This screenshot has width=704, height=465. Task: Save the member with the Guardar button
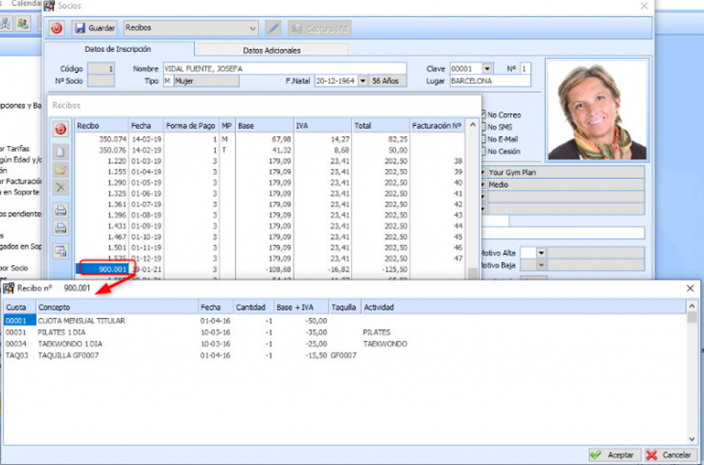click(x=95, y=28)
